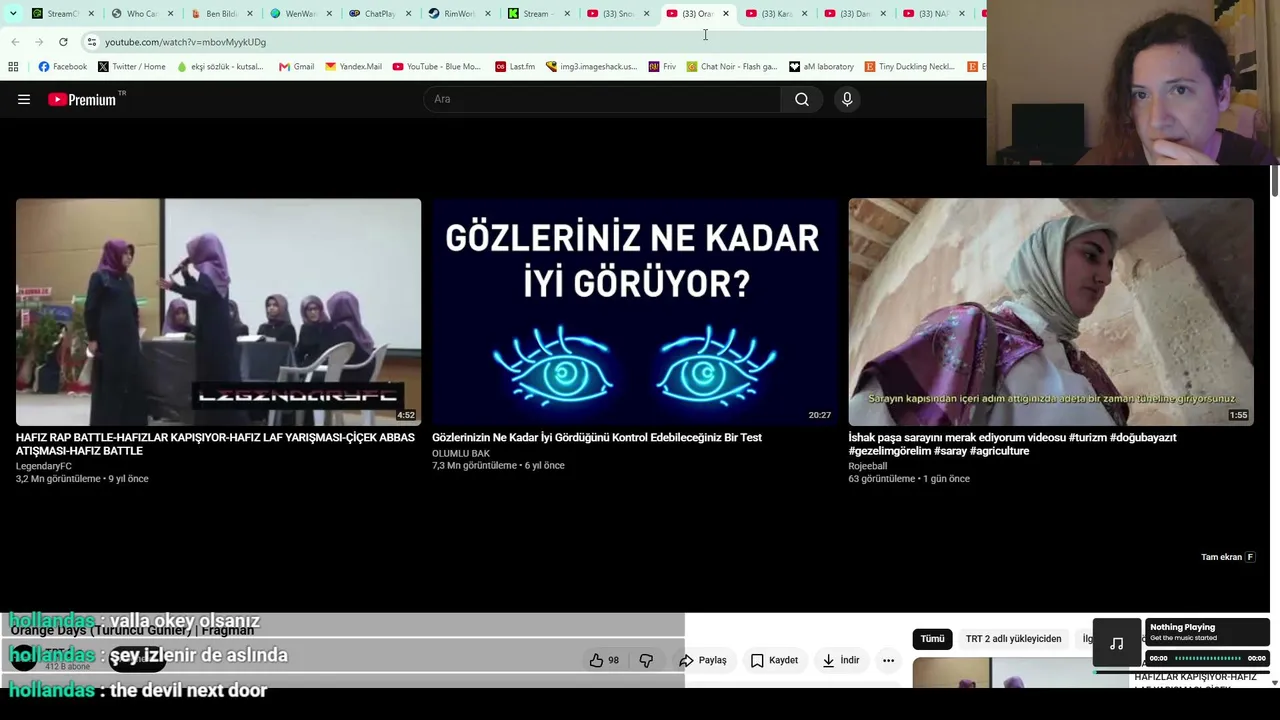1280x720 pixels.
Task: Select 'TRT 2 adlı yükleyiciden' filter chip
Action: click(1013, 639)
